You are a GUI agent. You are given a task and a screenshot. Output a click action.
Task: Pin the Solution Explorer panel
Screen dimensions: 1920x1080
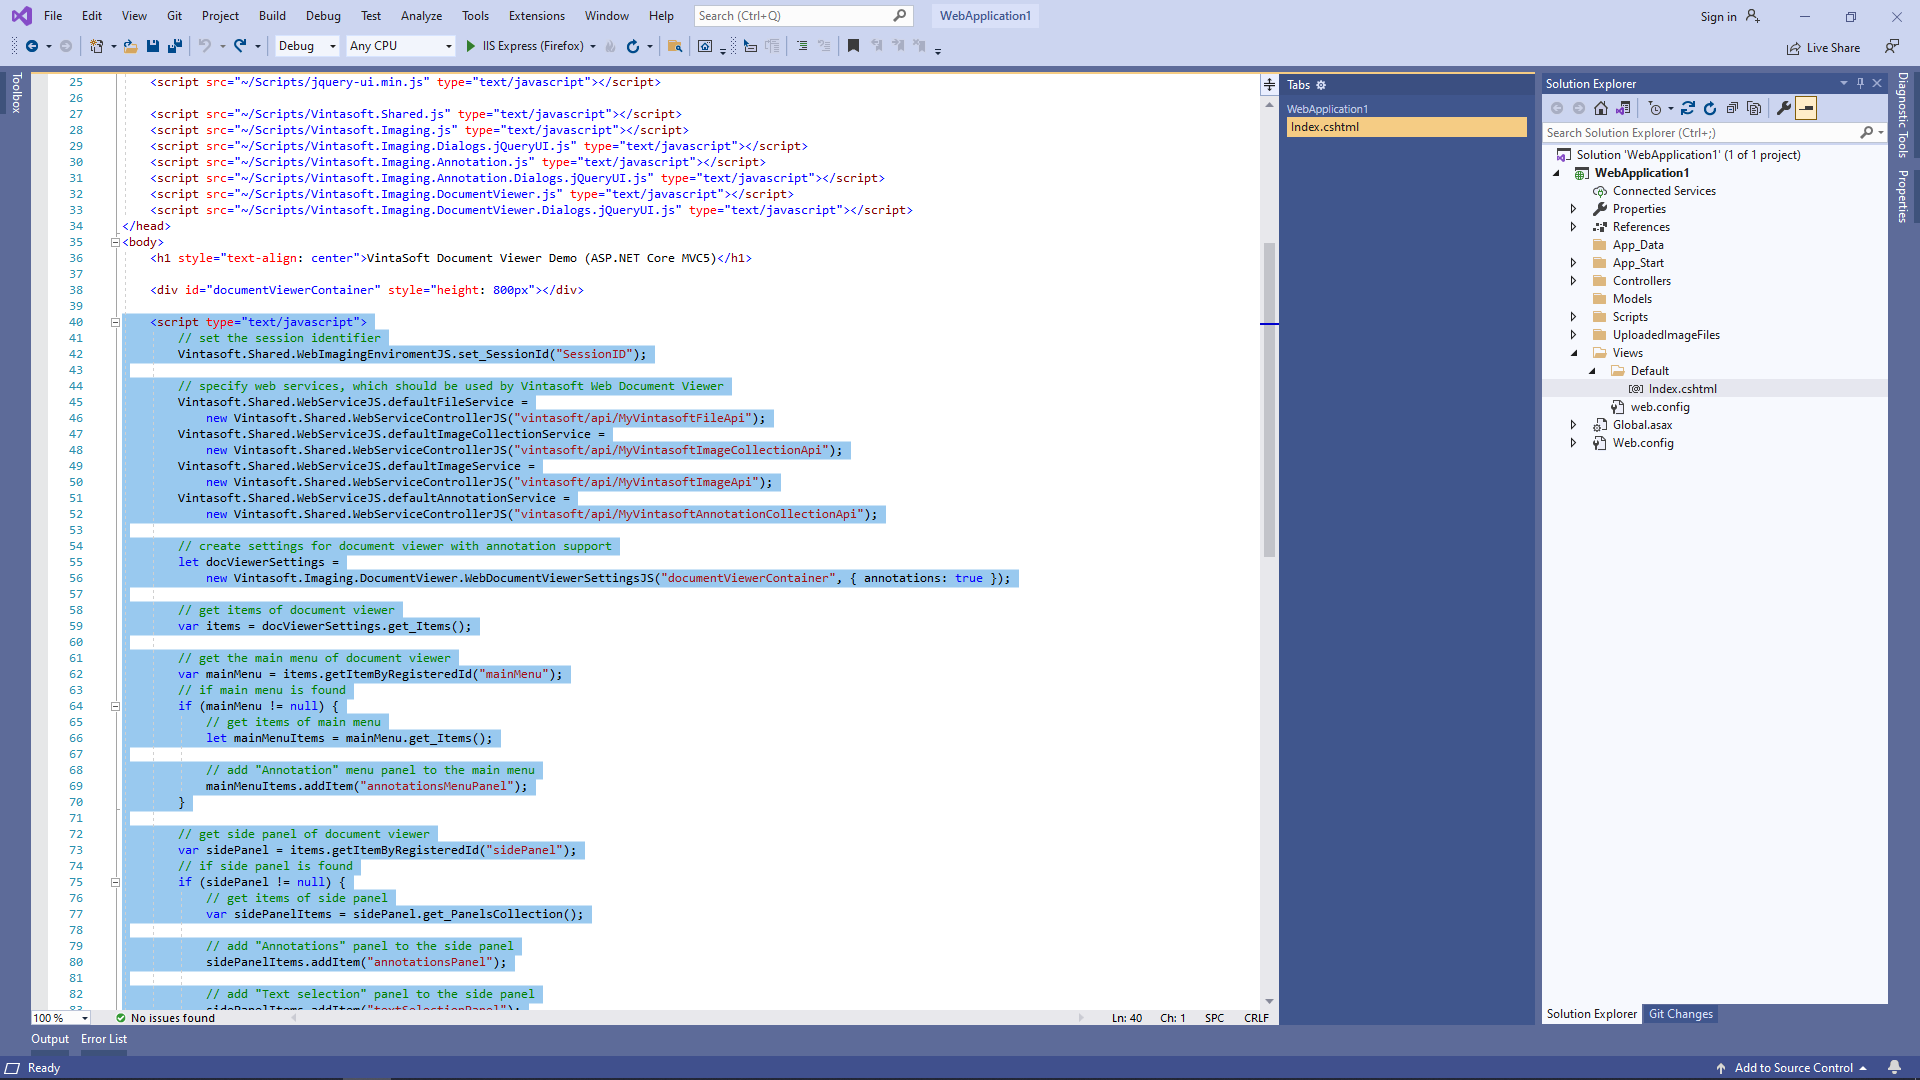[x=1860, y=83]
